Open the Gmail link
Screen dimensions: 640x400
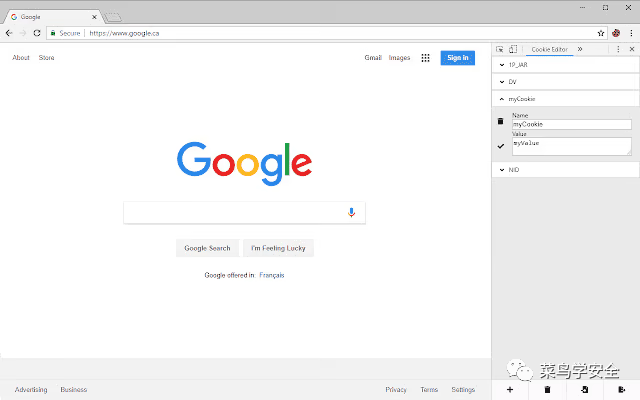373,58
